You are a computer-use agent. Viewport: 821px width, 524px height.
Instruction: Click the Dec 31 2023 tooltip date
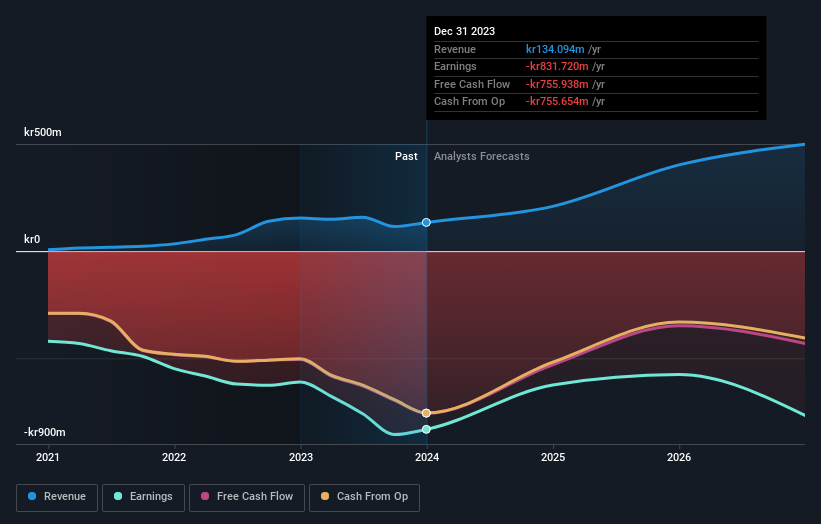click(x=464, y=31)
